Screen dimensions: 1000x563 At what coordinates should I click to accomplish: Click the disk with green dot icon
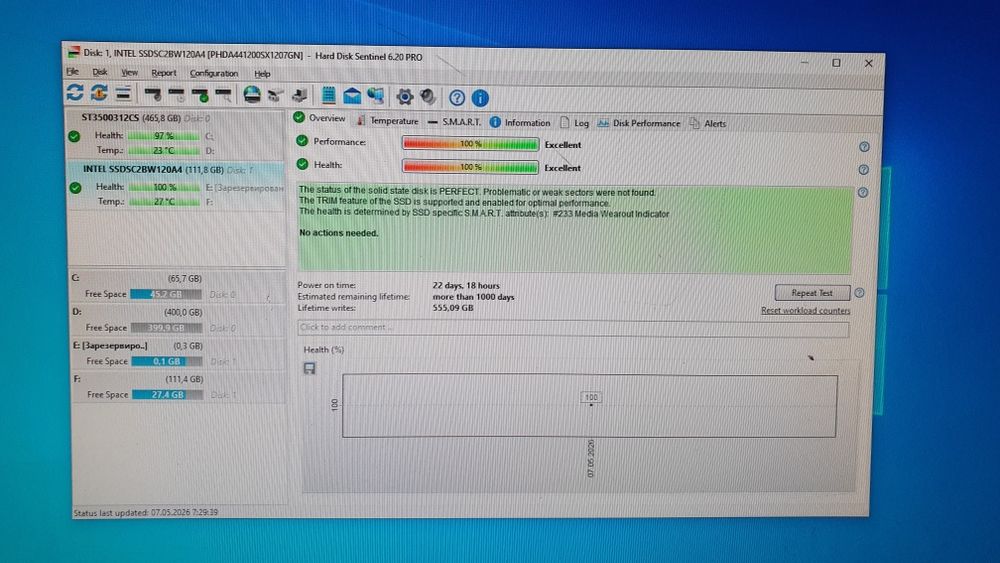click(200, 96)
